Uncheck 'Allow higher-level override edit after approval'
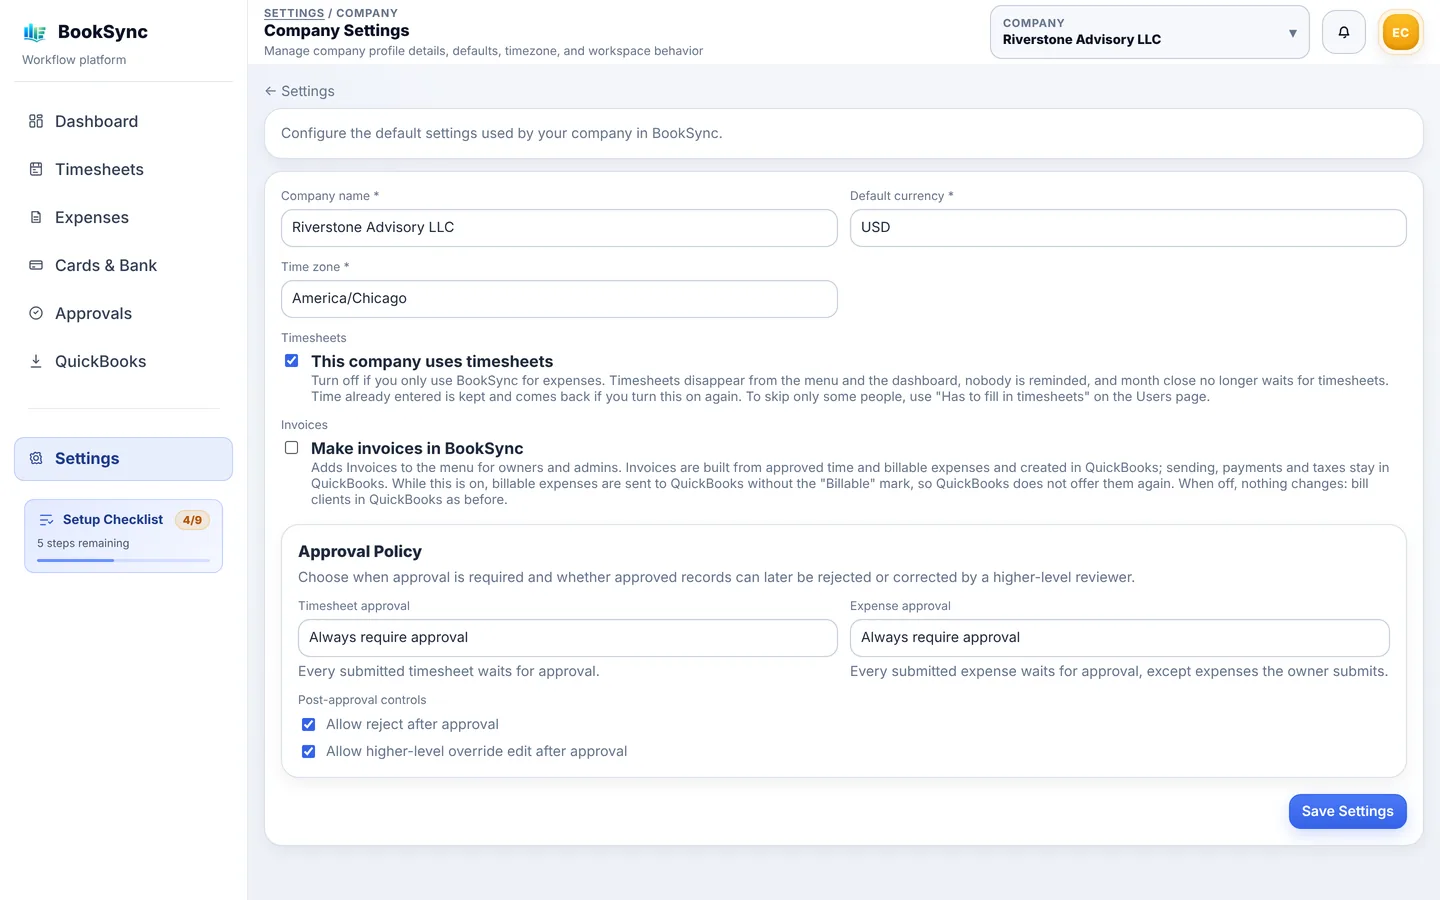 point(308,751)
